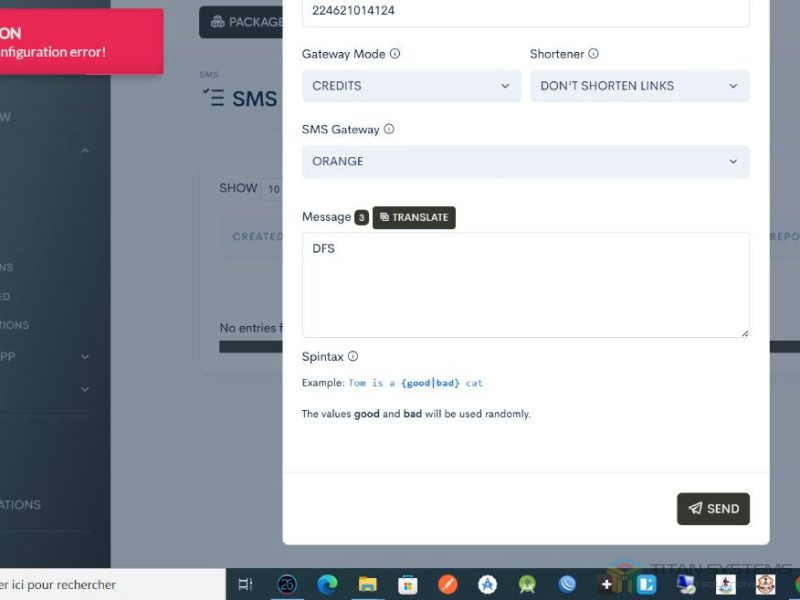Collapse the expanded sidebar menu chevron

click(85, 151)
